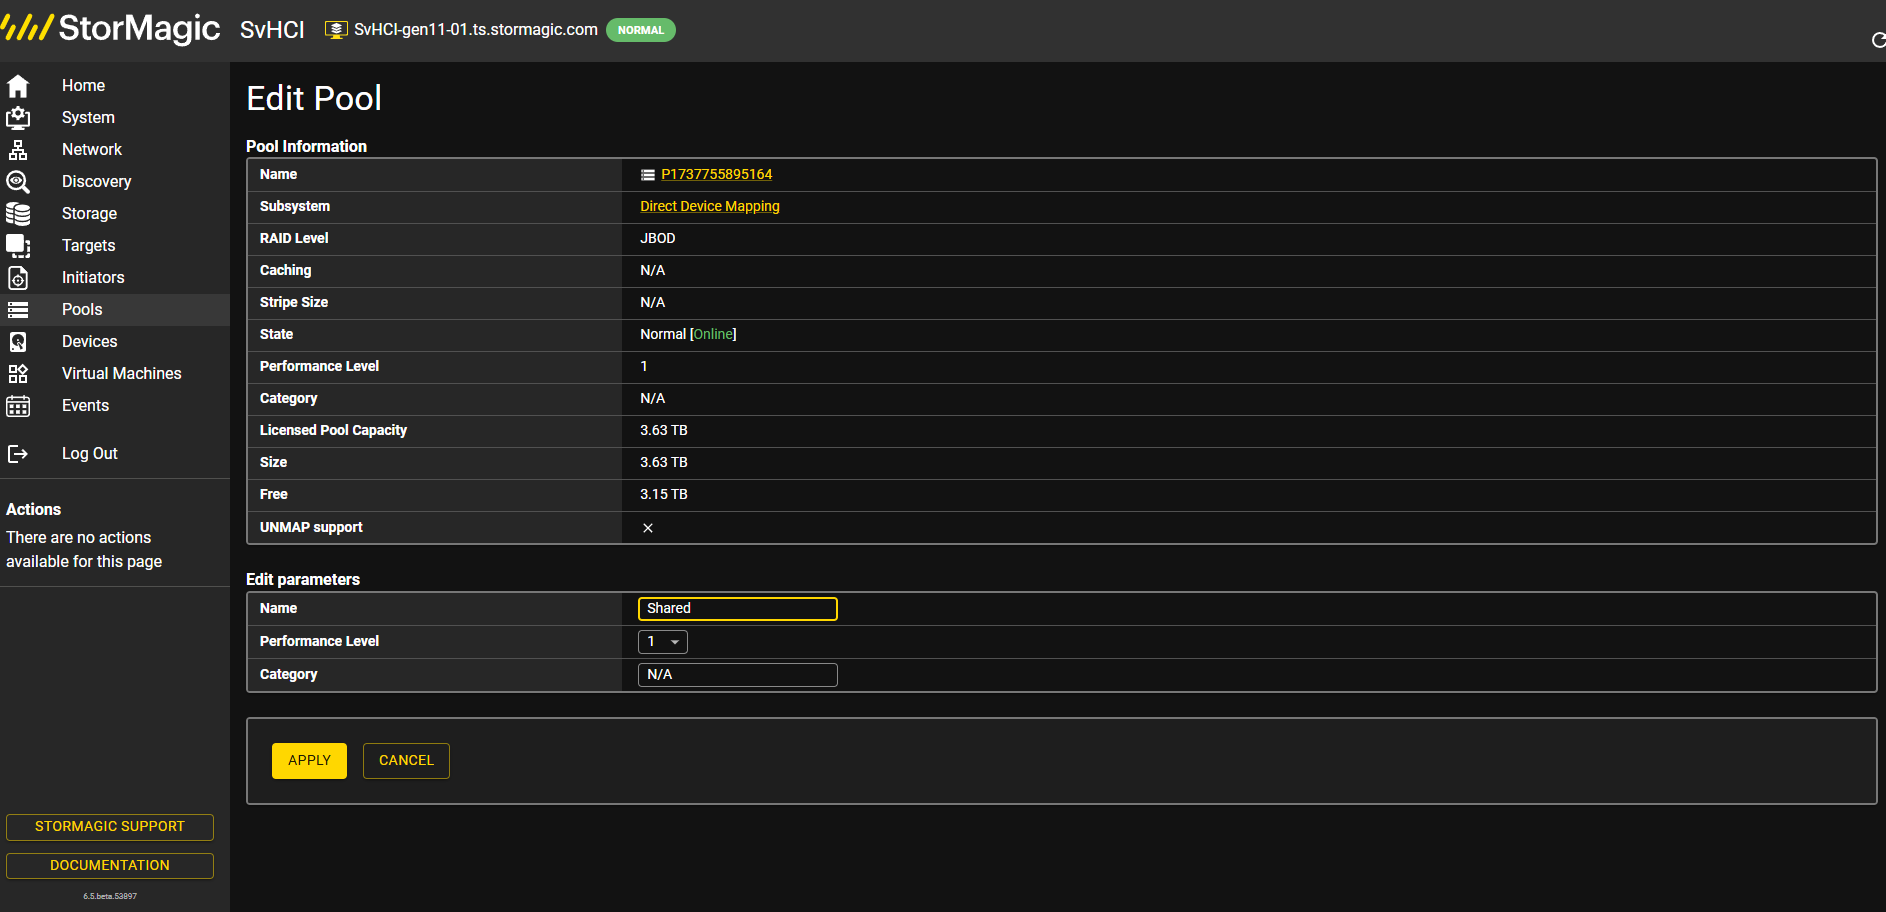The height and width of the screenshot is (912, 1886).
Task: Click the Initiators icon in sidebar
Action: [18, 278]
